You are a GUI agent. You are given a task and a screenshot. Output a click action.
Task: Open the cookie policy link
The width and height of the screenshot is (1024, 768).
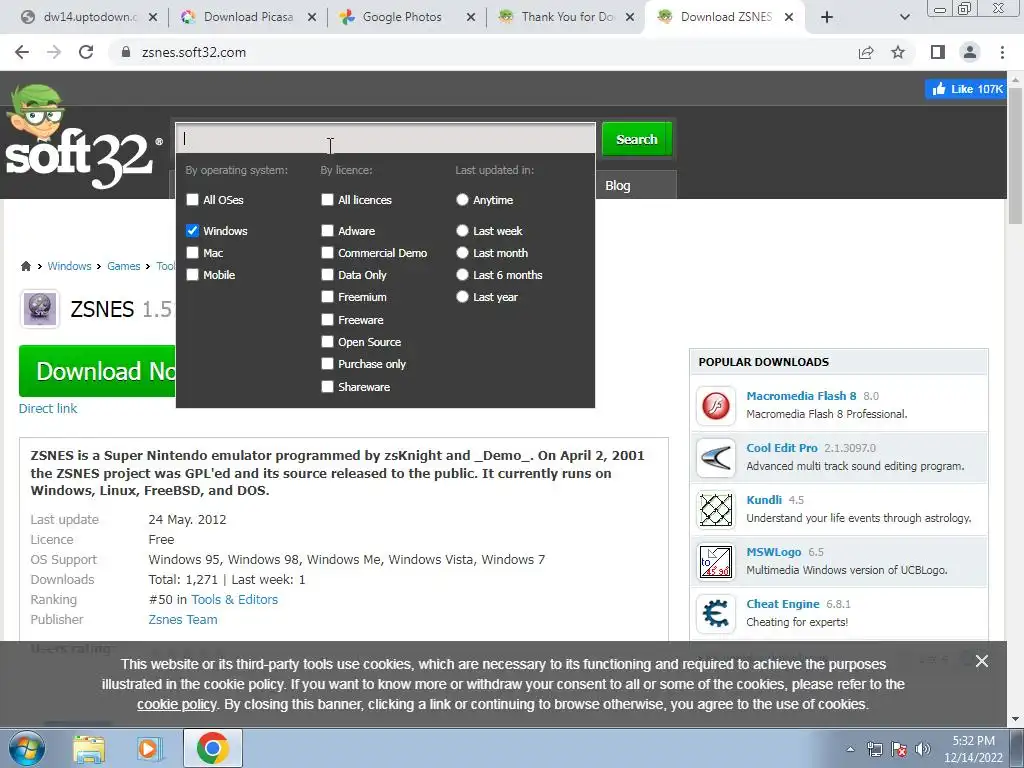177,705
